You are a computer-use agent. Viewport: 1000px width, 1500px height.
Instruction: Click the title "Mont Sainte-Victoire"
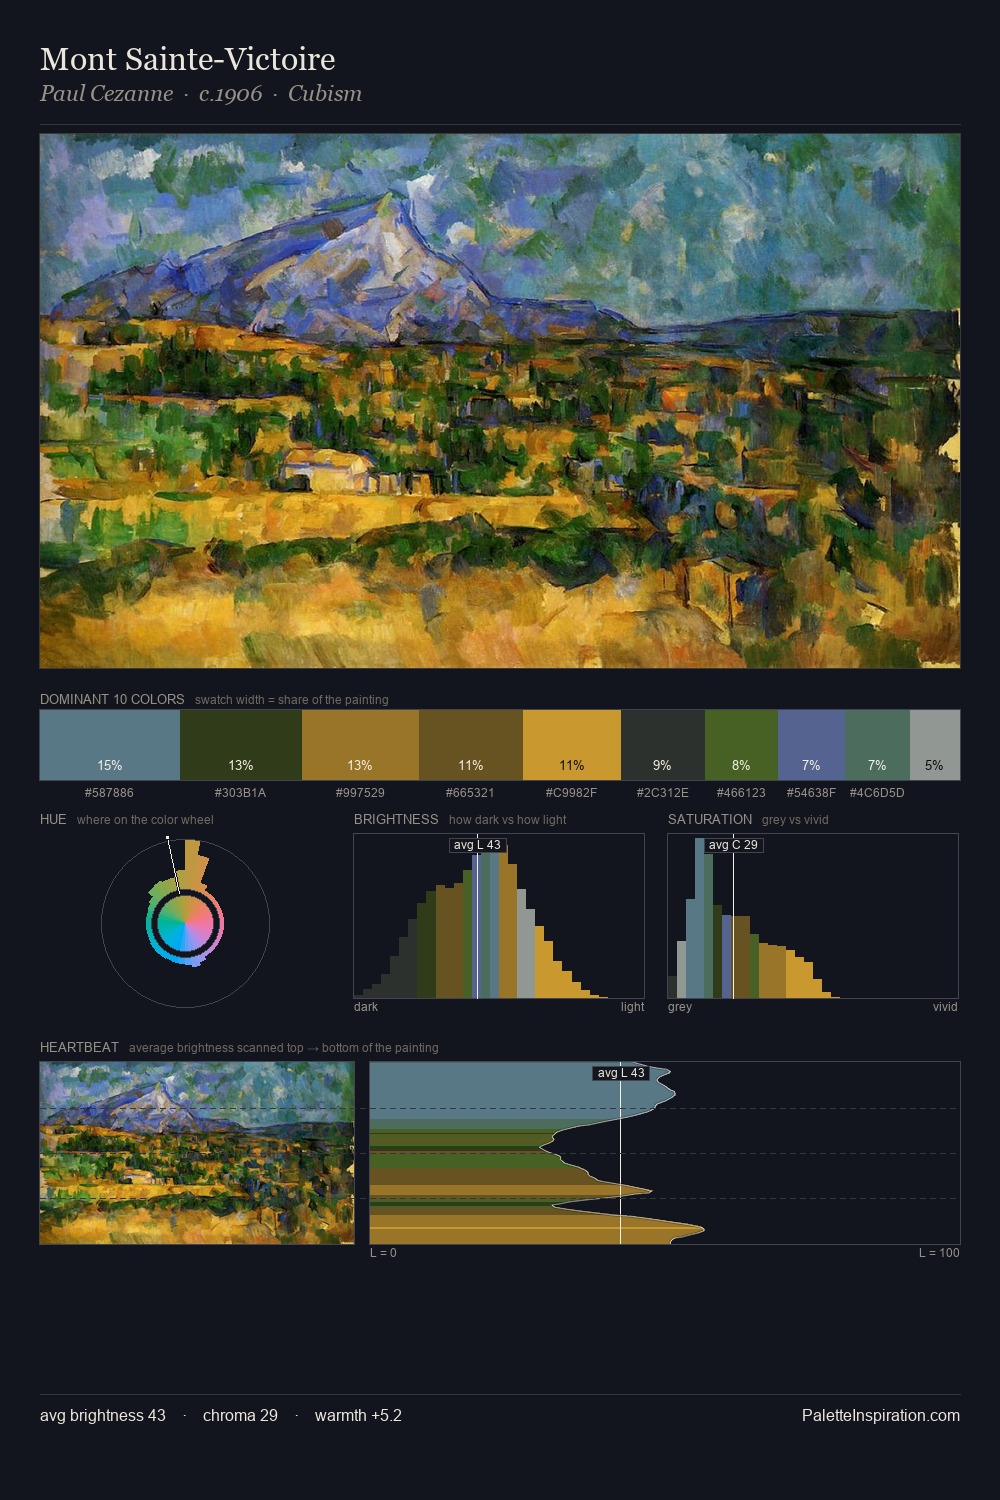point(187,59)
